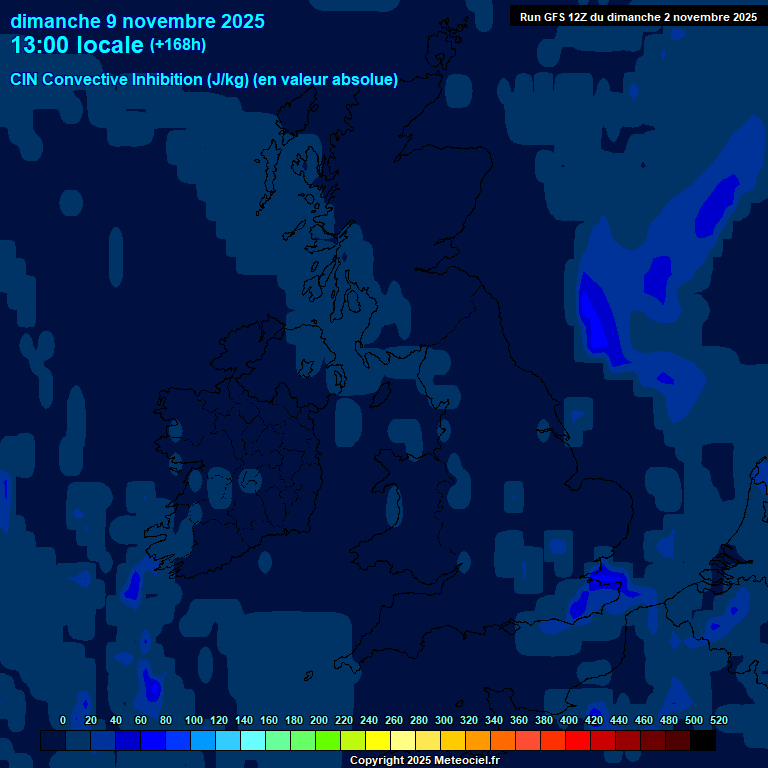Pick the black legend swatch between 500 and 520

coord(703,741)
